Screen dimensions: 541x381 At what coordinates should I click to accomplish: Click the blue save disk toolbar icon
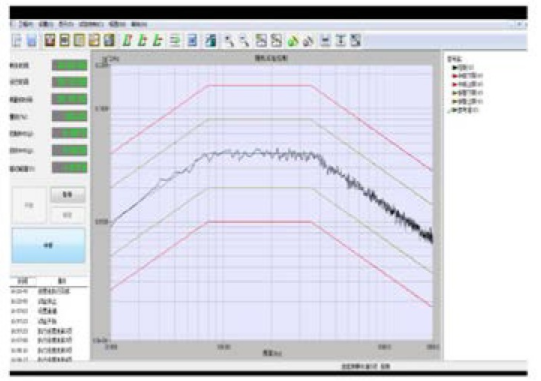pyautogui.click(x=32, y=40)
